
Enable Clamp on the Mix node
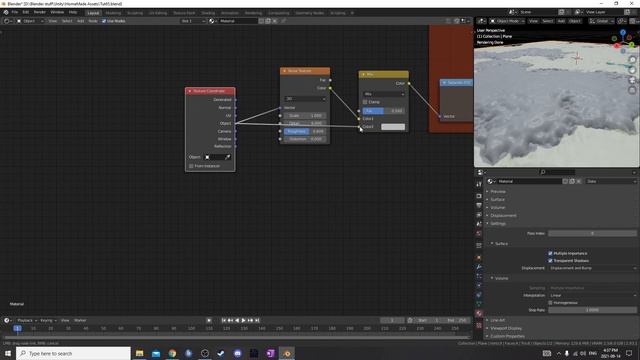[365, 102]
